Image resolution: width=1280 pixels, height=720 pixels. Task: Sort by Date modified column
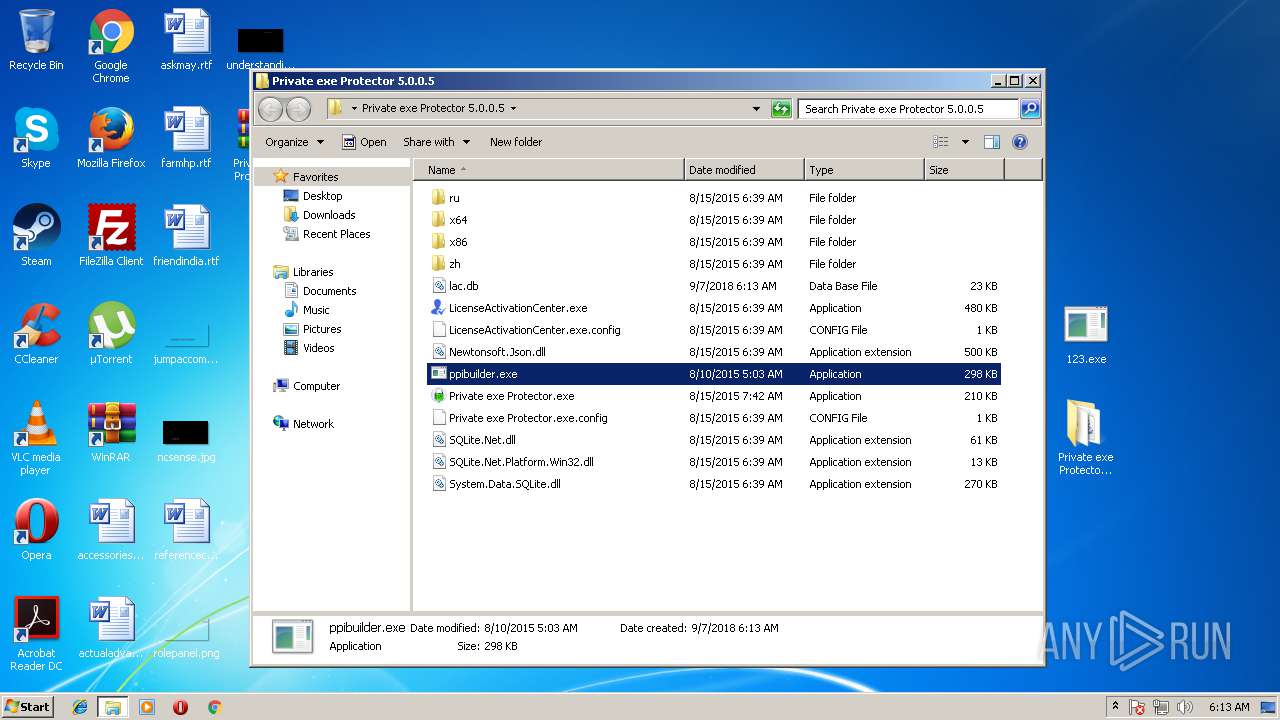click(x=744, y=170)
